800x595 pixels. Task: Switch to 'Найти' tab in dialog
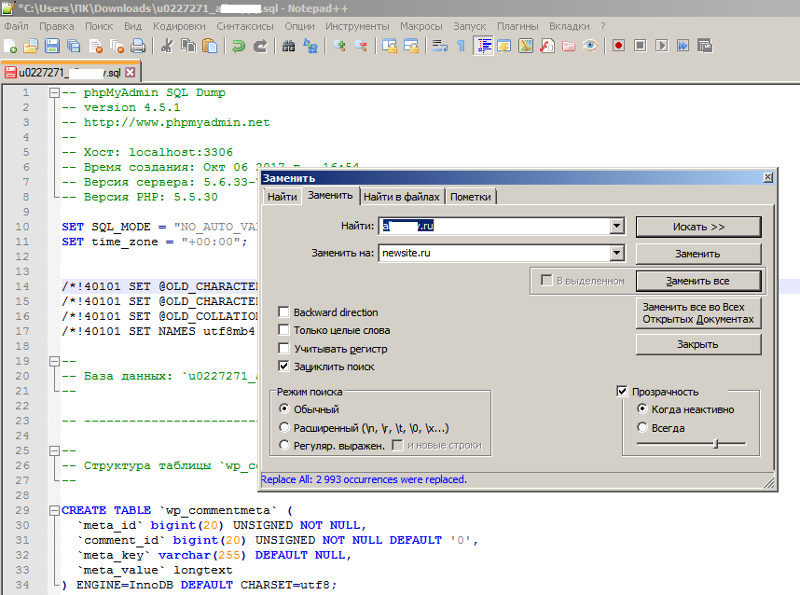tap(282, 197)
